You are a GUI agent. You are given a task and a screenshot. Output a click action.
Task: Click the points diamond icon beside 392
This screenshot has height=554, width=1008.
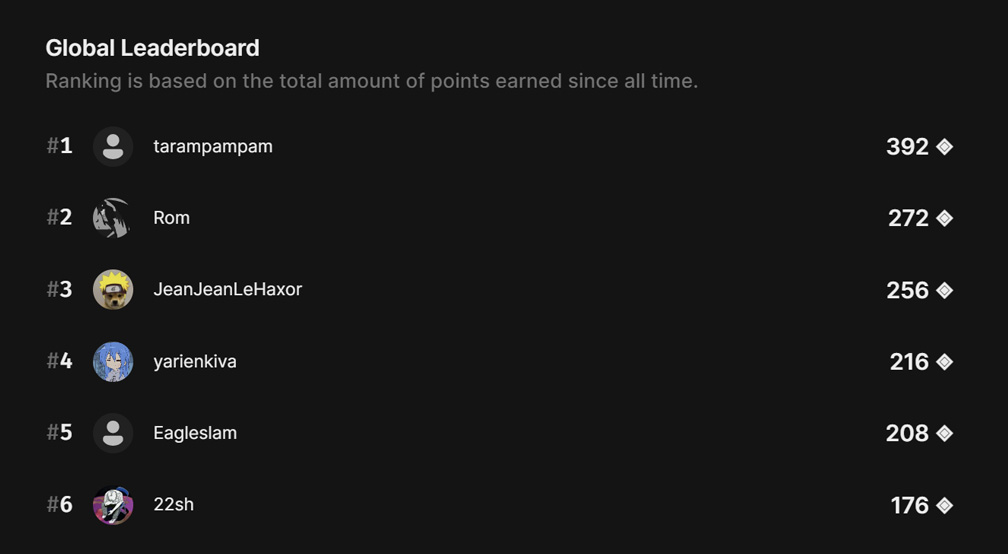click(944, 147)
